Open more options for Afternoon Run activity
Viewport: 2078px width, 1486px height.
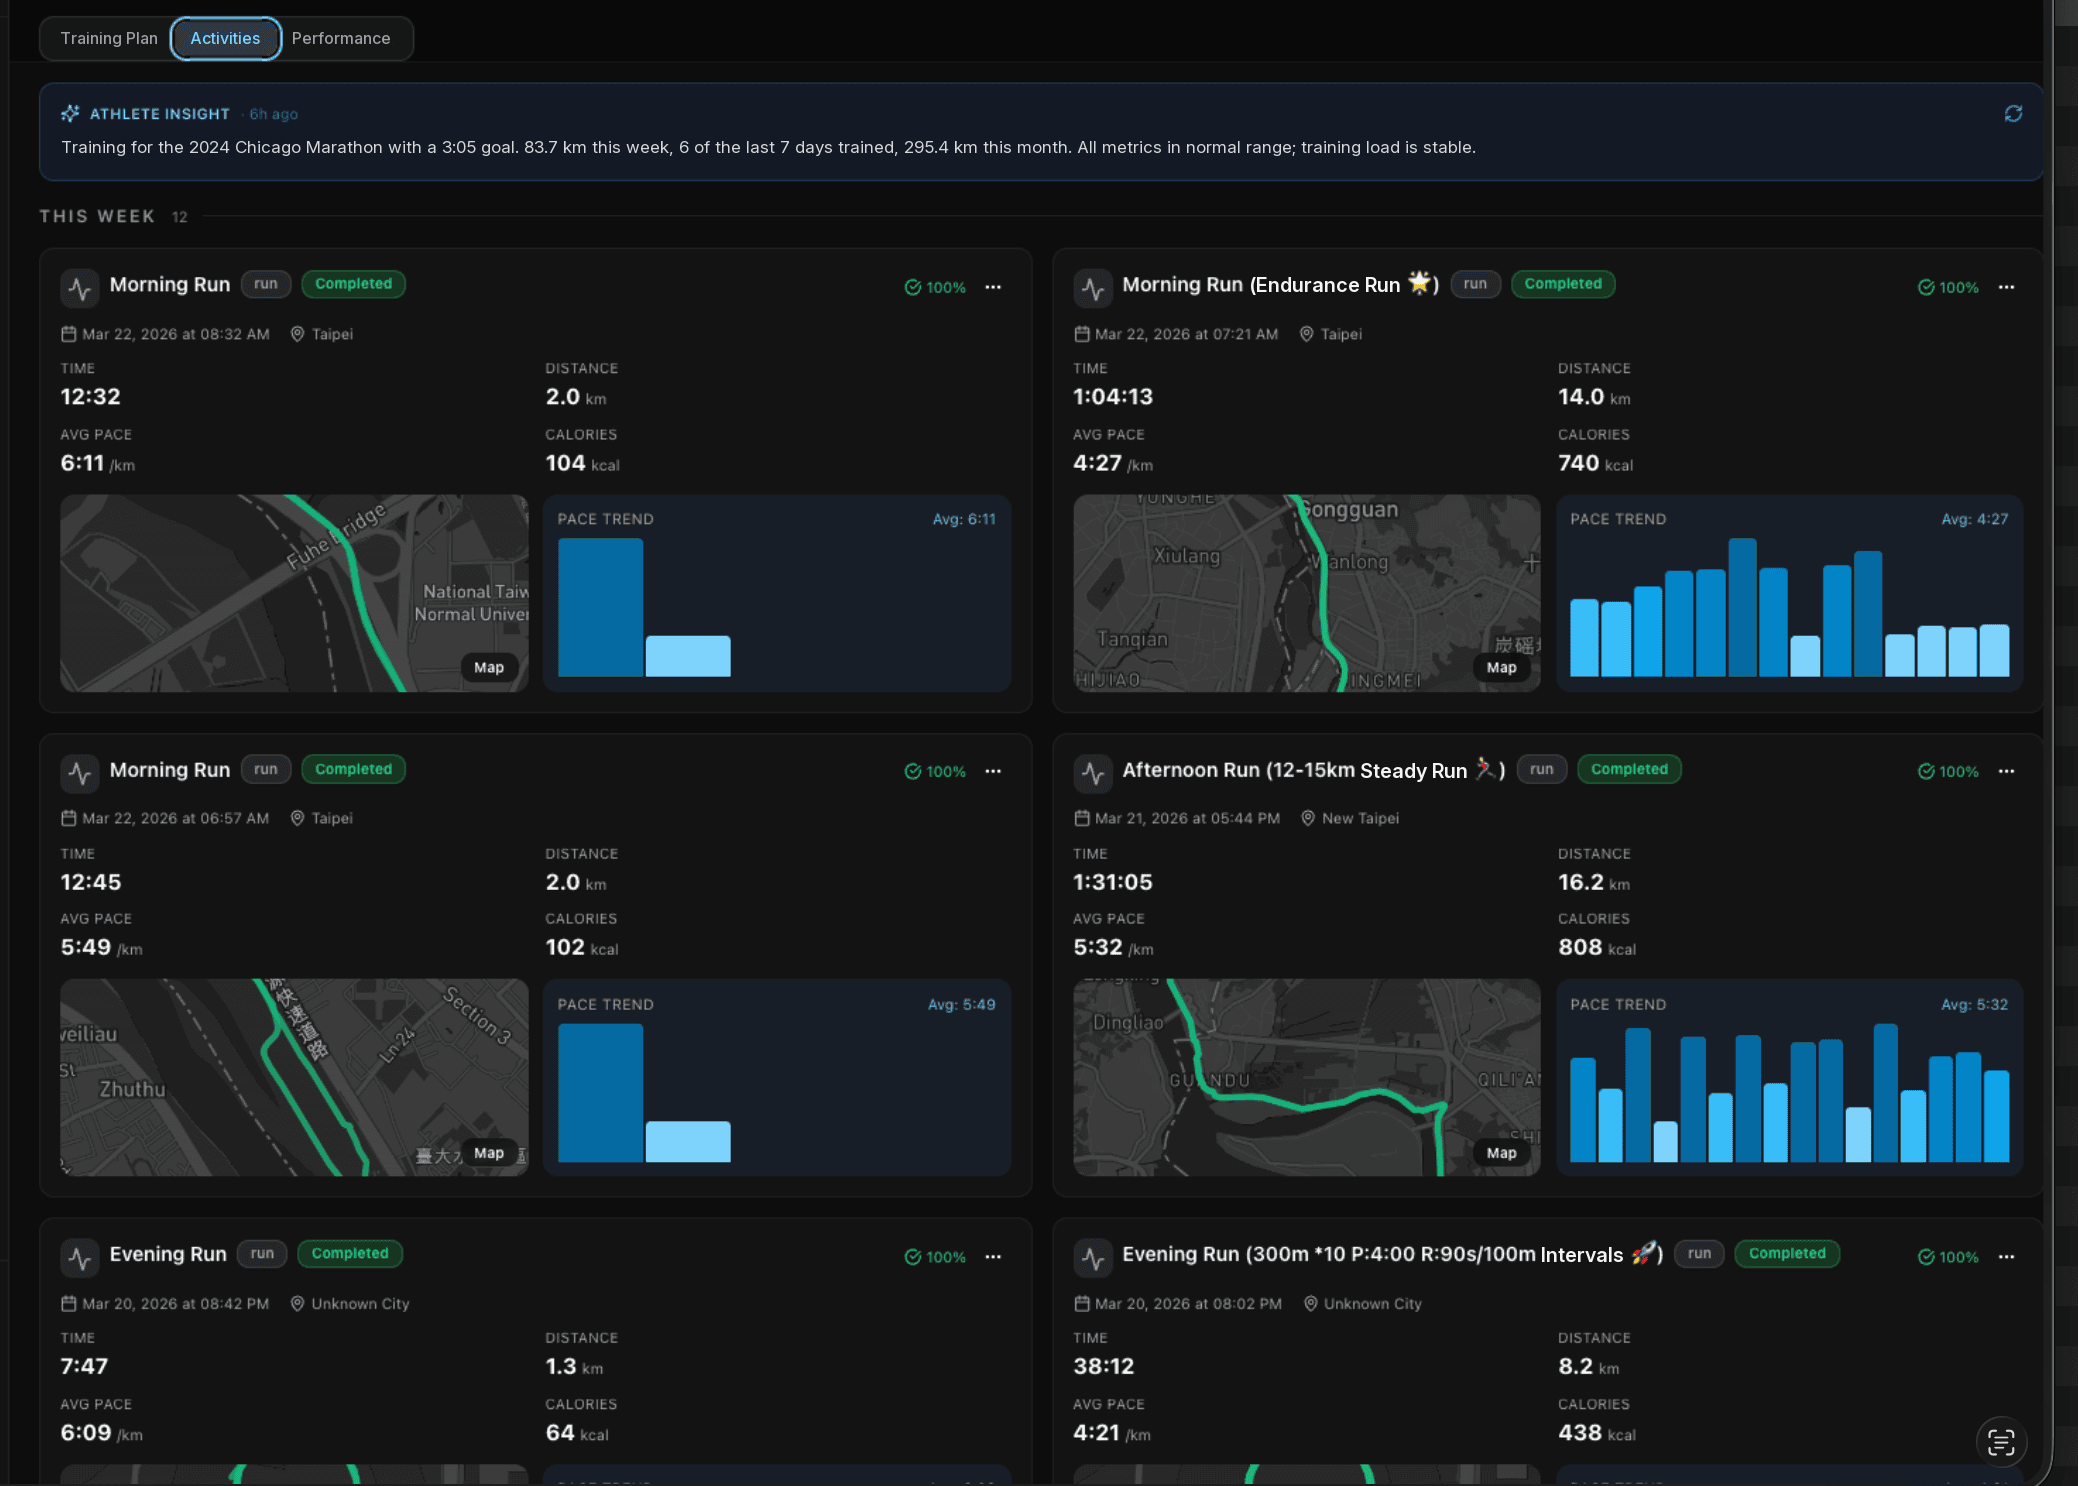[x=2006, y=771]
